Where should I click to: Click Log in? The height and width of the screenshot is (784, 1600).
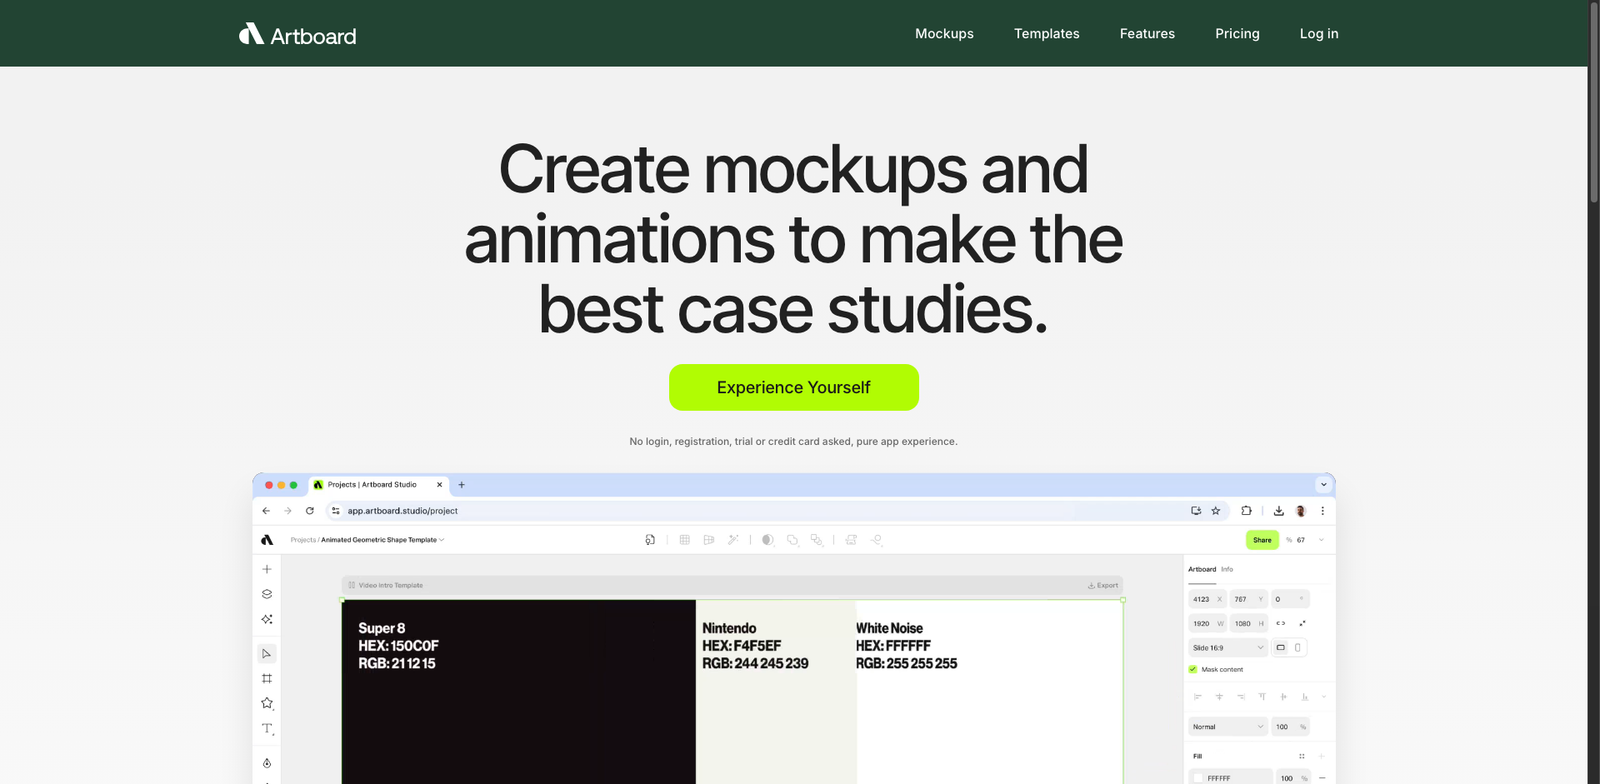pyautogui.click(x=1319, y=33)
